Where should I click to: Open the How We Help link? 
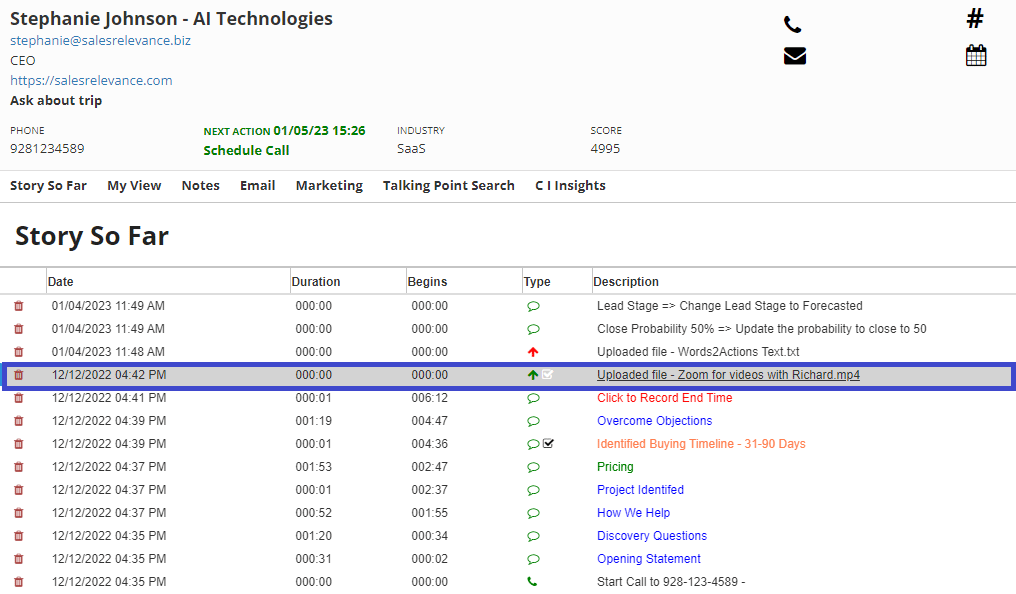[x=633, y=513]
